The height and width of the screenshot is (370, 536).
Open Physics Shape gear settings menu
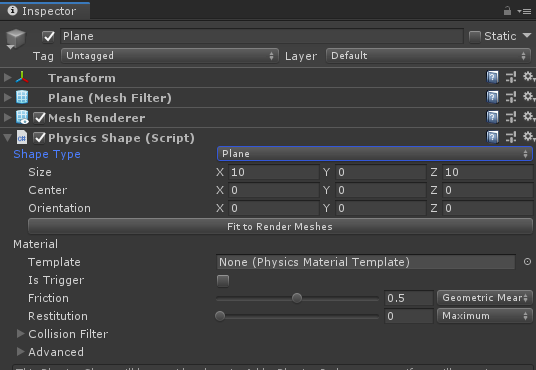(x=529, y=137)
